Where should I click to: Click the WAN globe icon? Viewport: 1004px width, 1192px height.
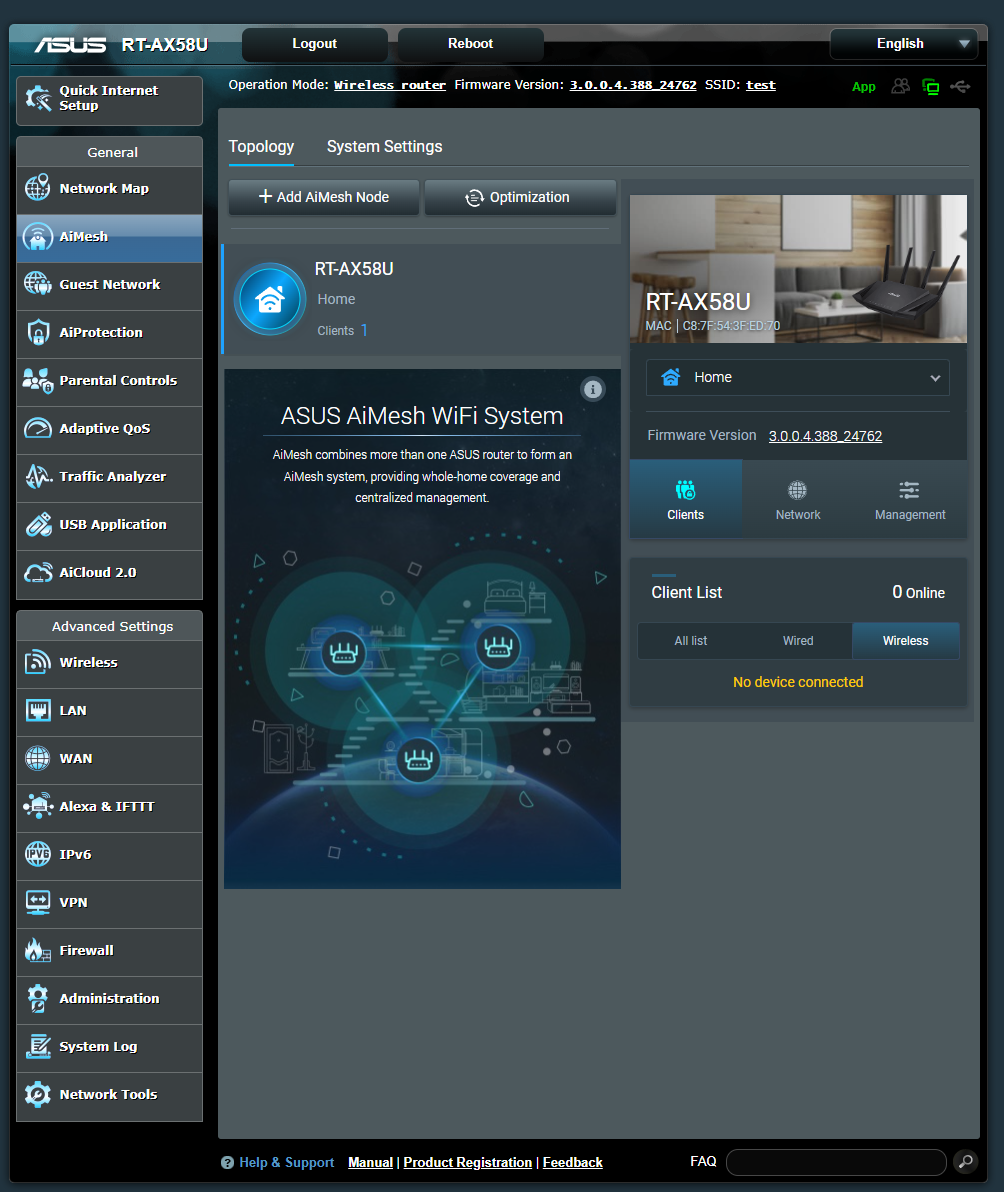[38, 758]
